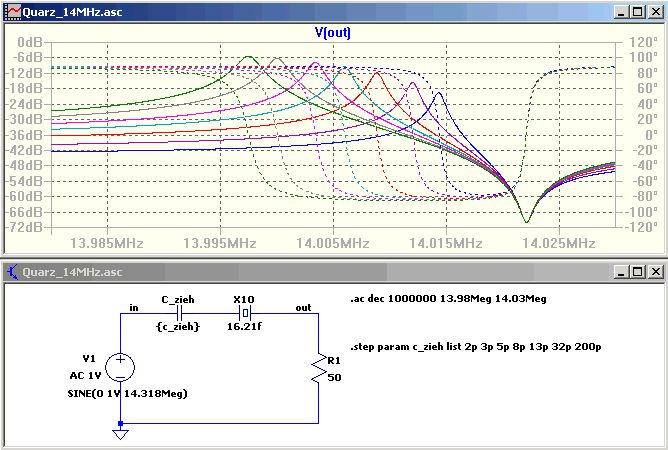Click the X10 component name label
668x450 pixels.
[244, 300]
